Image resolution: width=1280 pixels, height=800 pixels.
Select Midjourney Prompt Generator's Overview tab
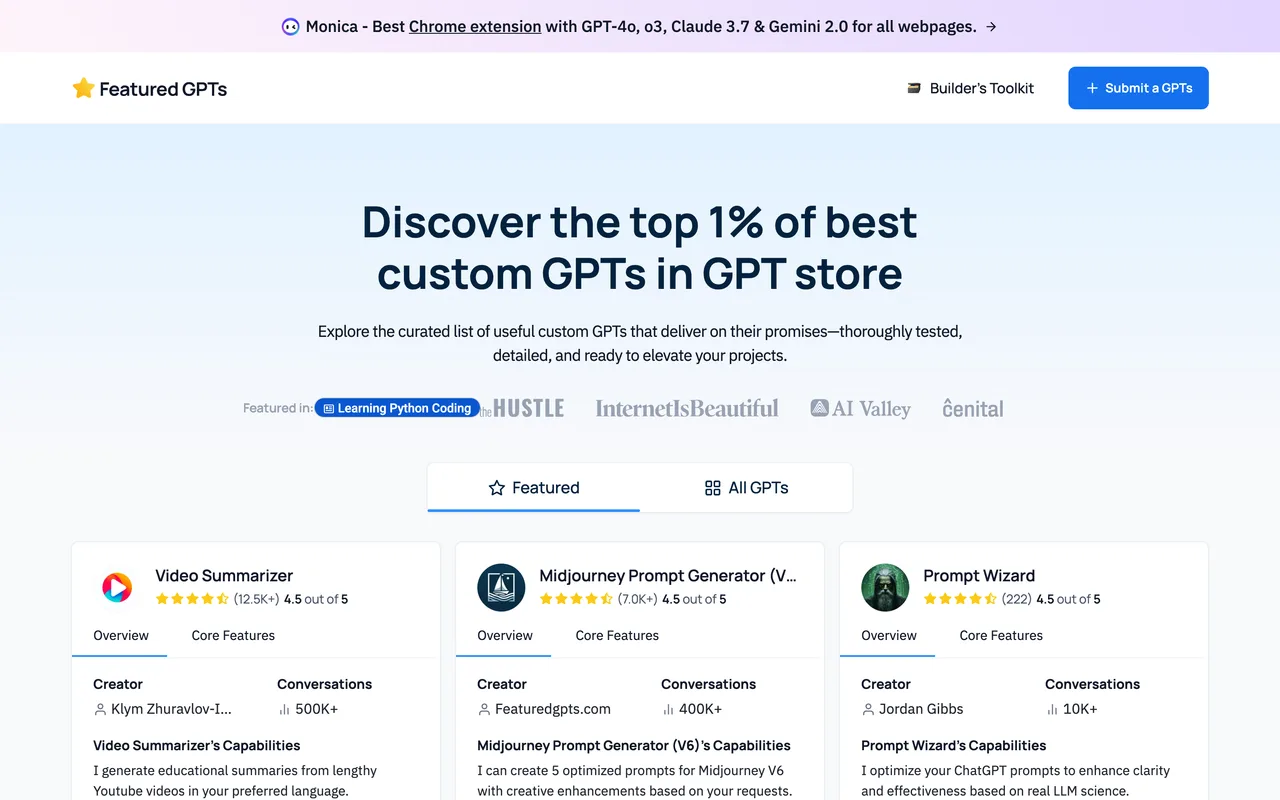click(504, 636)
